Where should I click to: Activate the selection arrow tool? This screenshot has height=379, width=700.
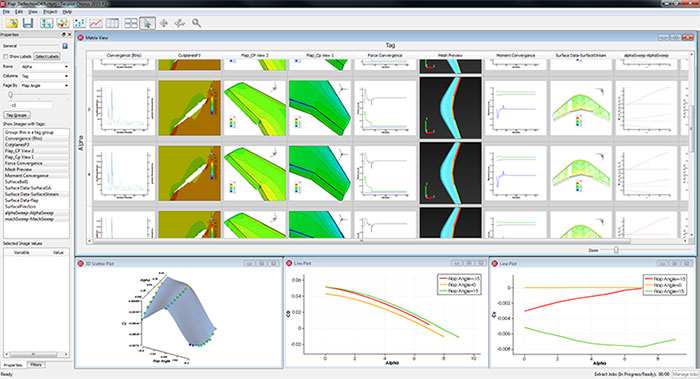tap(147, 23)
